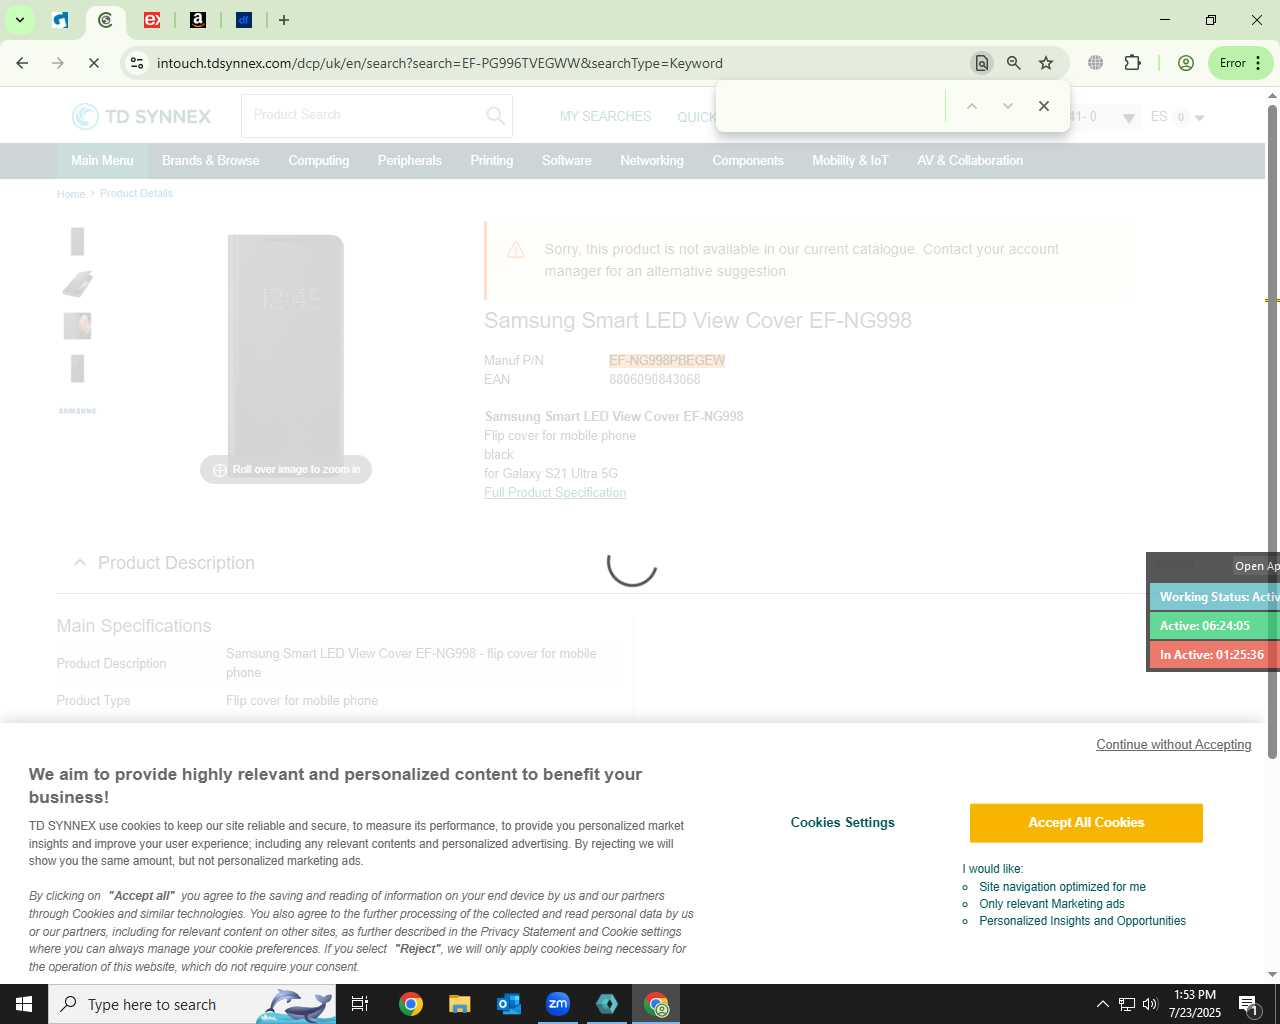Open Mobility & IoT menu
The width and height of the screenshot is (1280, 1024).
coord(850,160)
